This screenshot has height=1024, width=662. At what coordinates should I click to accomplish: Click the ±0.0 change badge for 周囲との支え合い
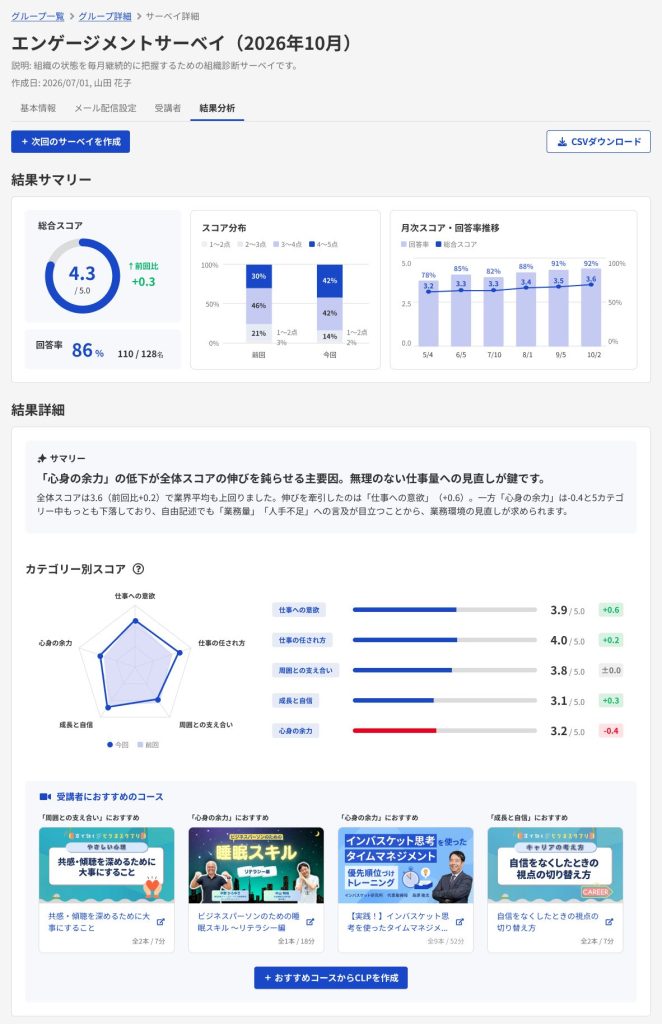pos(611,670)
